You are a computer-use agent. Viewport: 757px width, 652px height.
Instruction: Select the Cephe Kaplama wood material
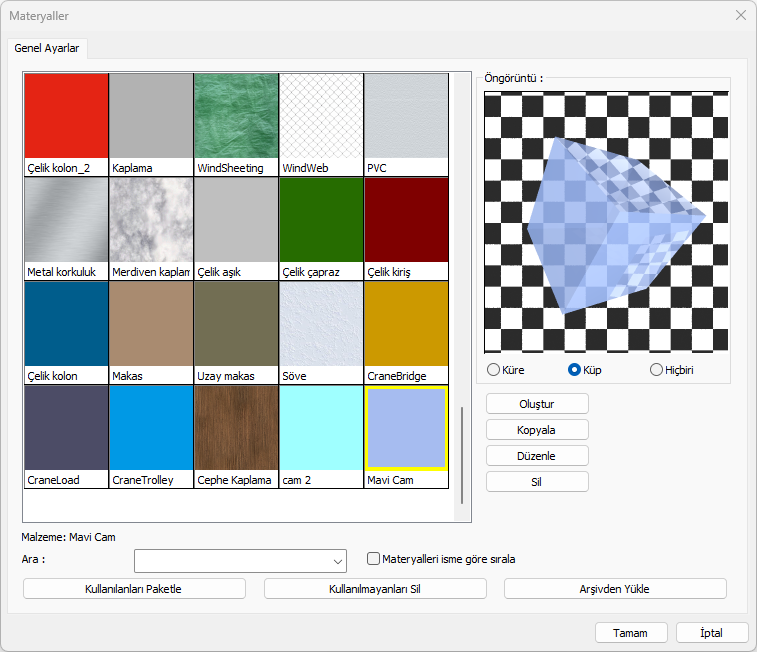(236, 428)
